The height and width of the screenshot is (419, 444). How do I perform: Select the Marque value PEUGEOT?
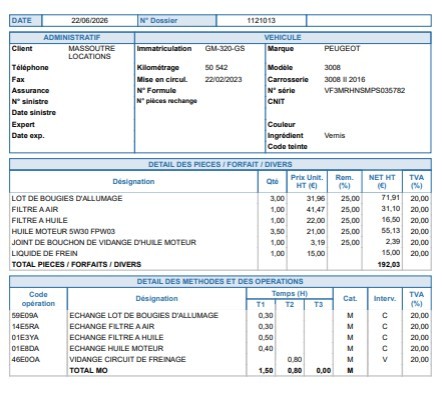342,48
